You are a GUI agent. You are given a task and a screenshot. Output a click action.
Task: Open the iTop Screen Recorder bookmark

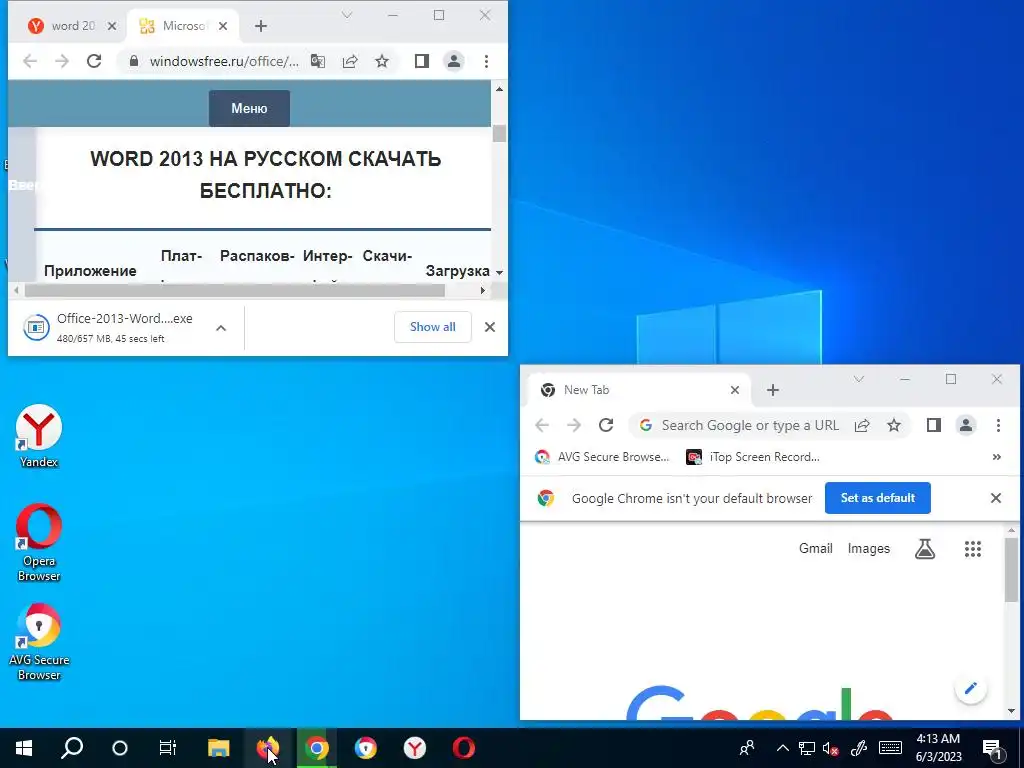[754, 457]
